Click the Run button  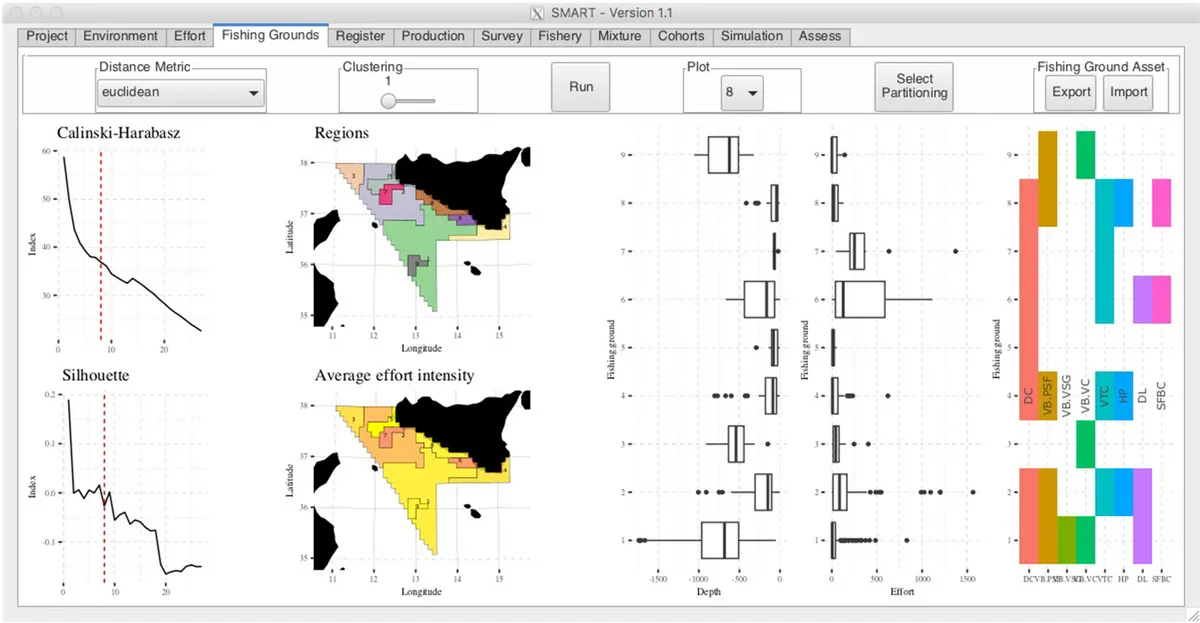click(x=581, y=87)
